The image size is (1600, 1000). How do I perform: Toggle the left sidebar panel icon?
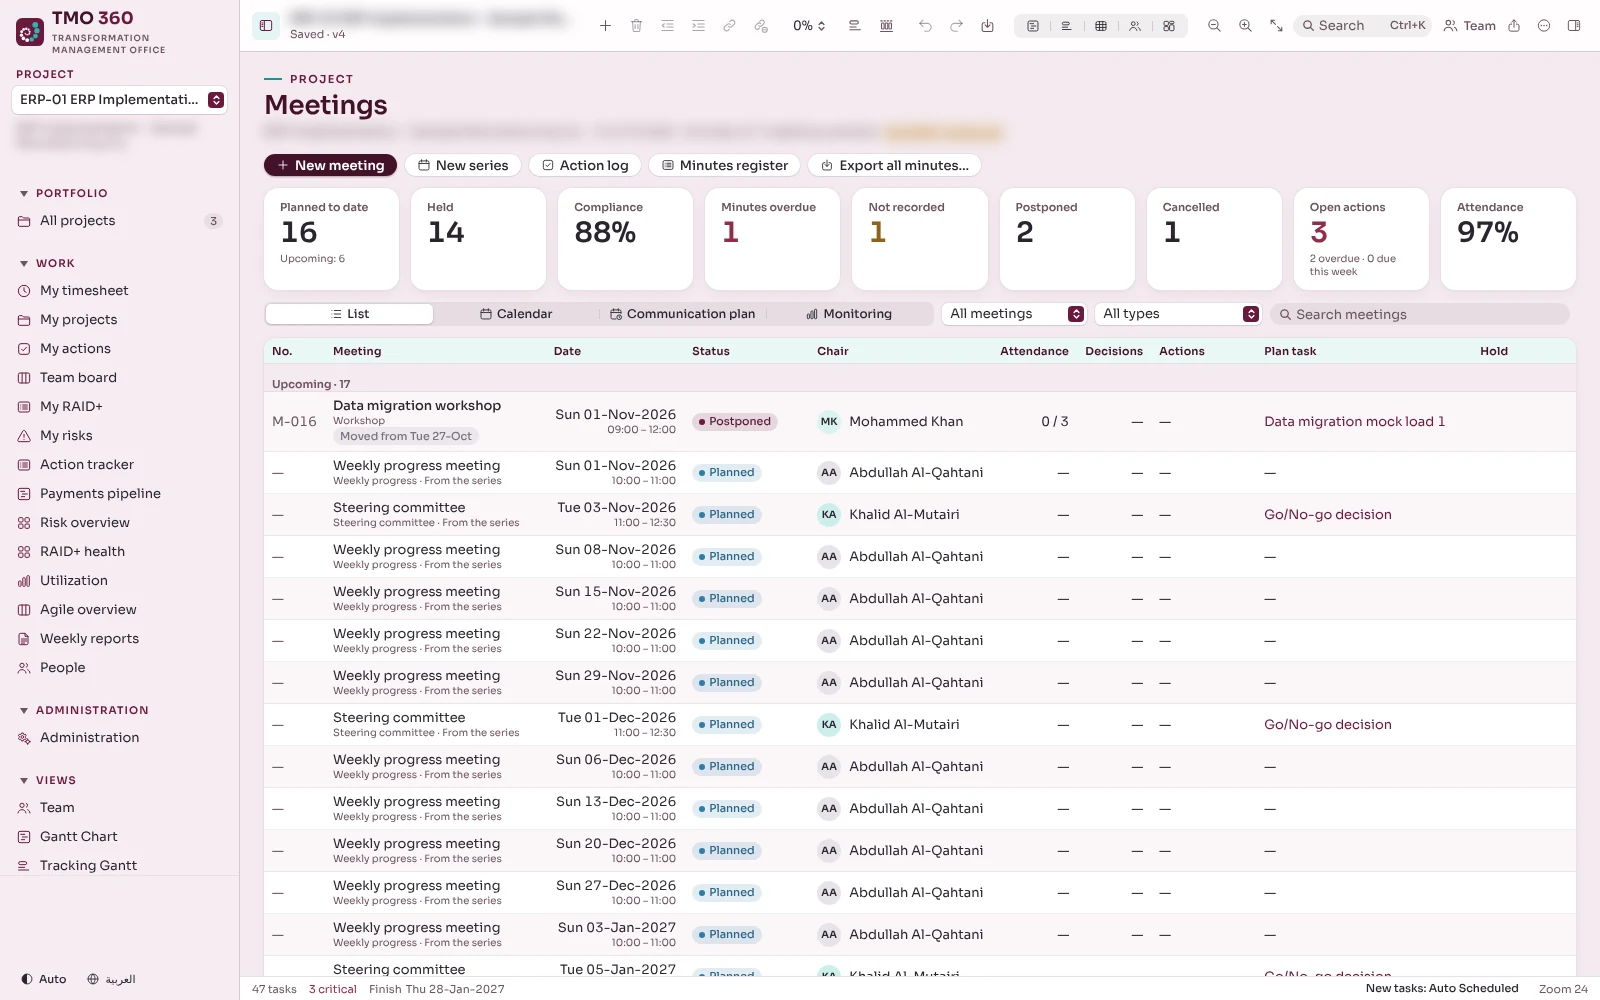266,26
